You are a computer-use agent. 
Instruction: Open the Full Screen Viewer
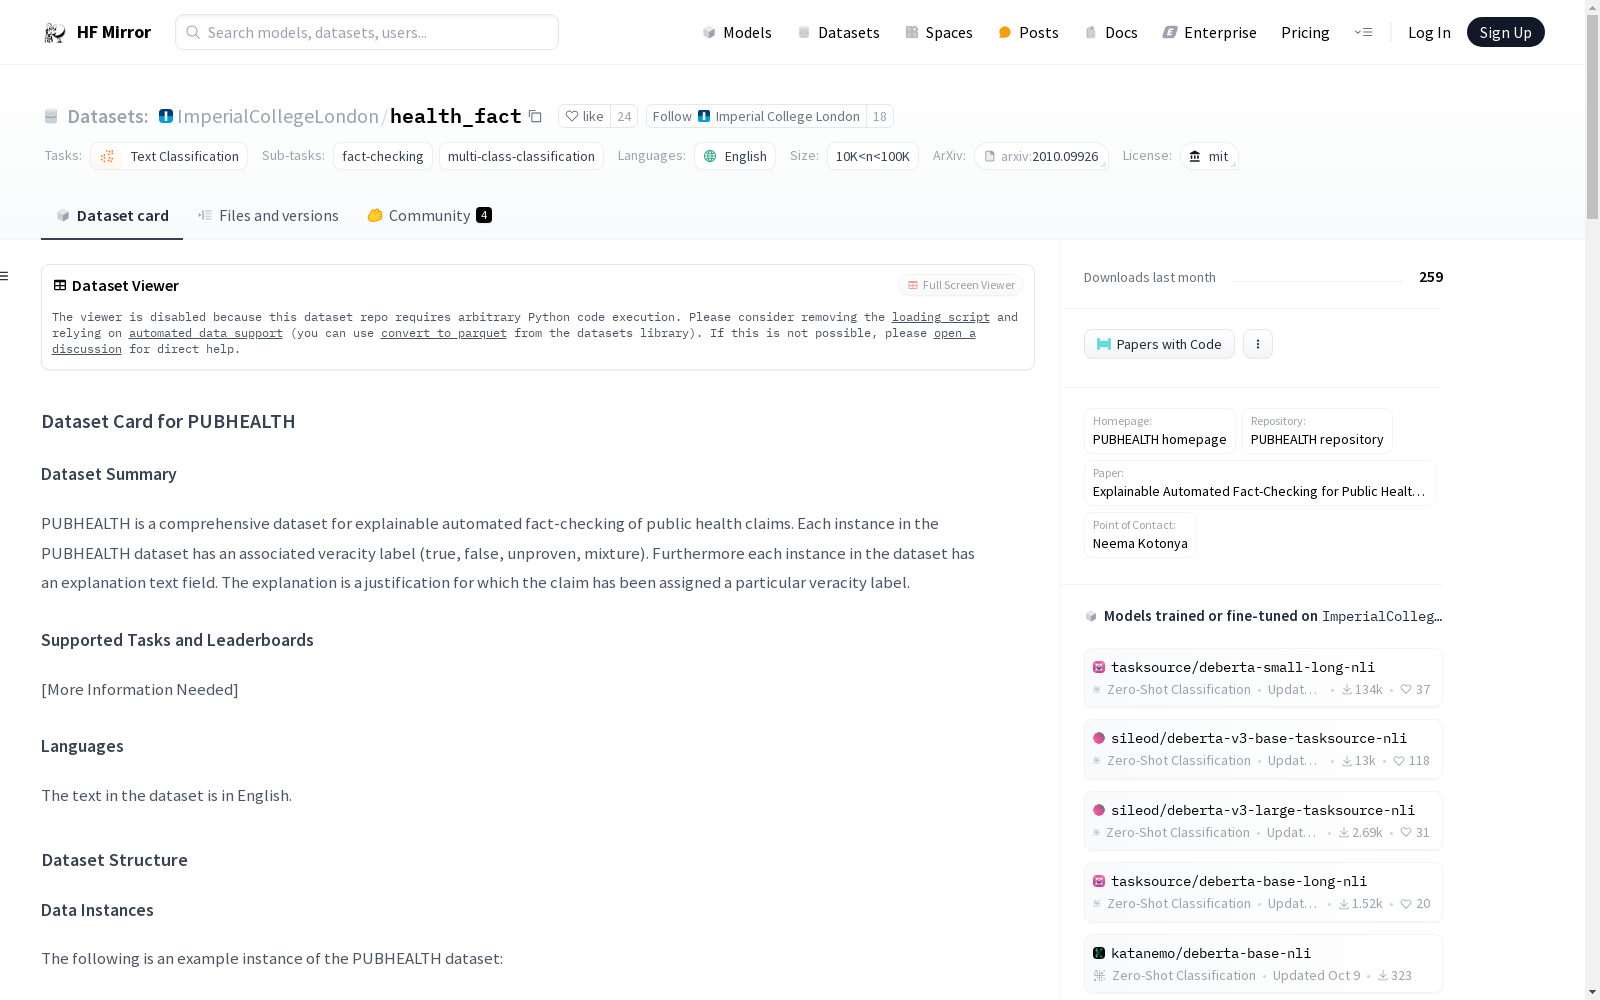[961, 285]
